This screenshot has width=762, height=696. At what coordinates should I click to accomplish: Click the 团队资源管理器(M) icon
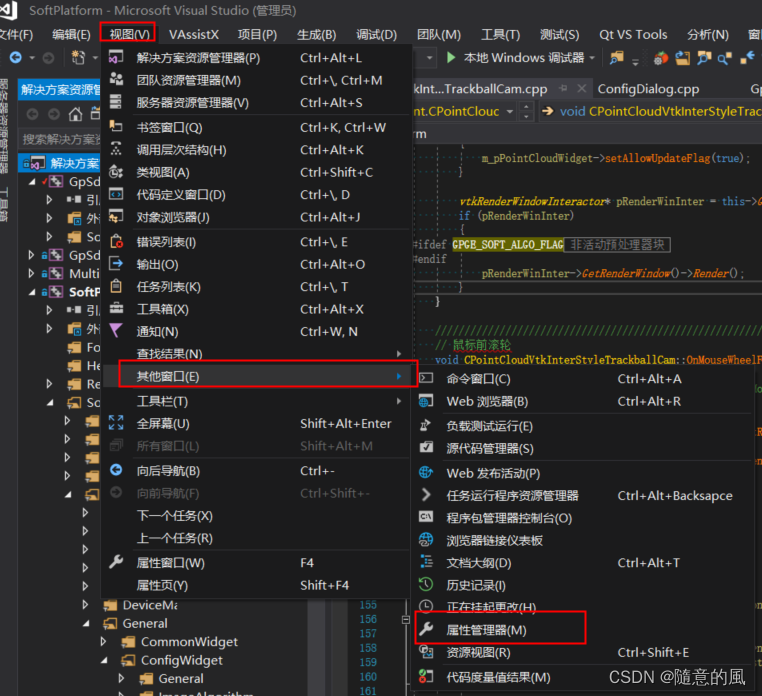[116, 80]
